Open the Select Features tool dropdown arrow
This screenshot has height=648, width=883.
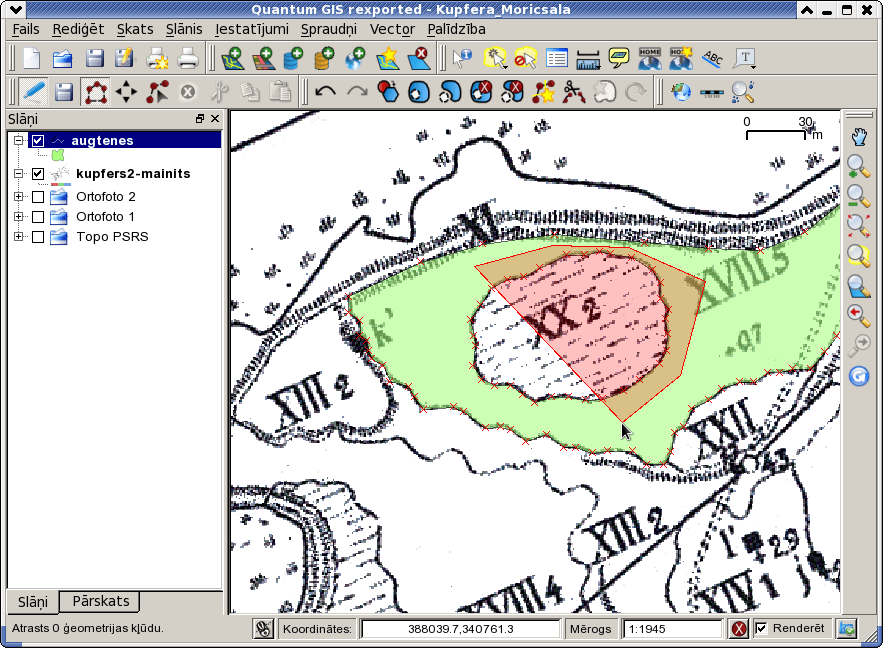(x=504, y=67)
